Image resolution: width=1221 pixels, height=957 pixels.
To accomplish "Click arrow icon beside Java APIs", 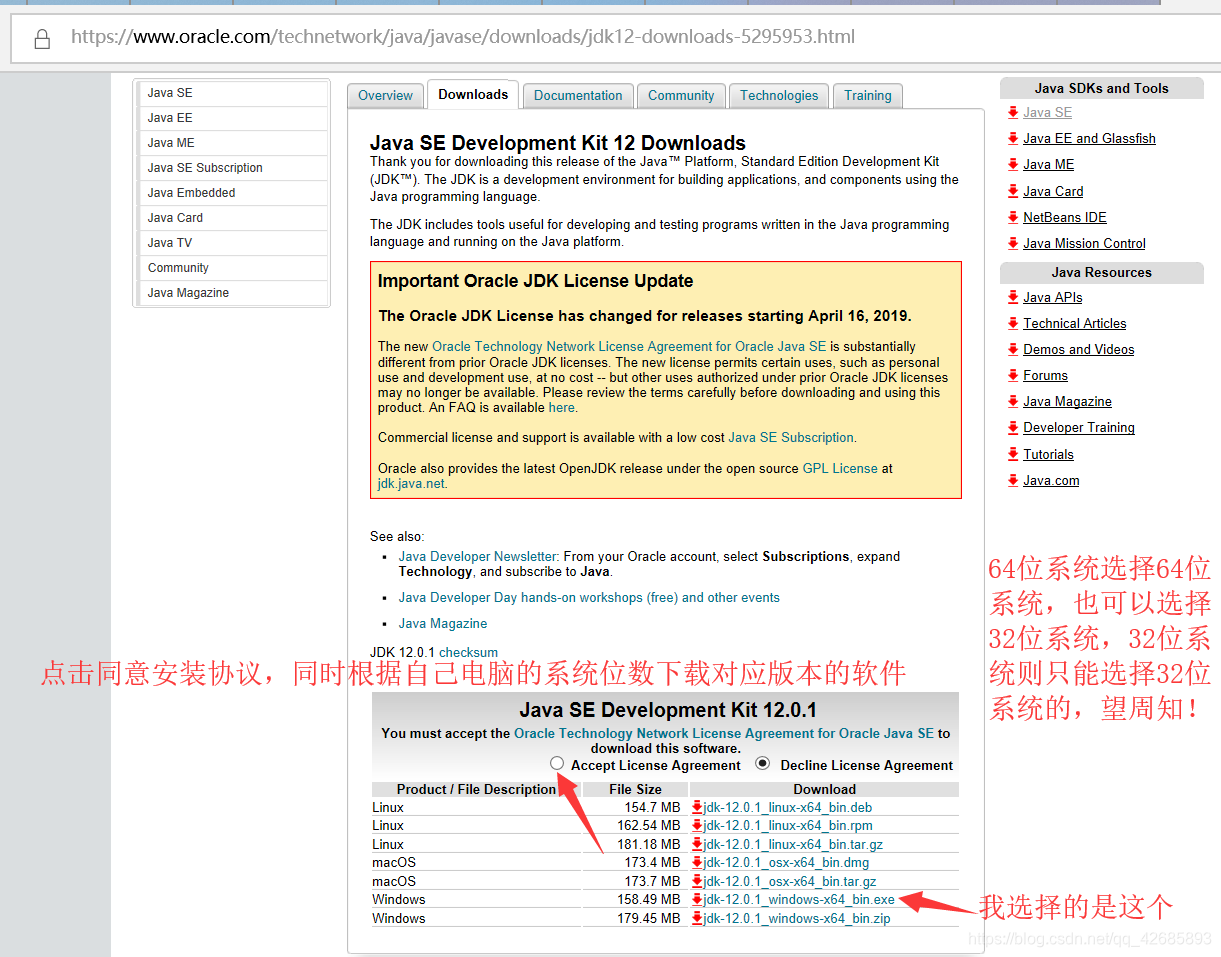I will [x=1013, y=297].
